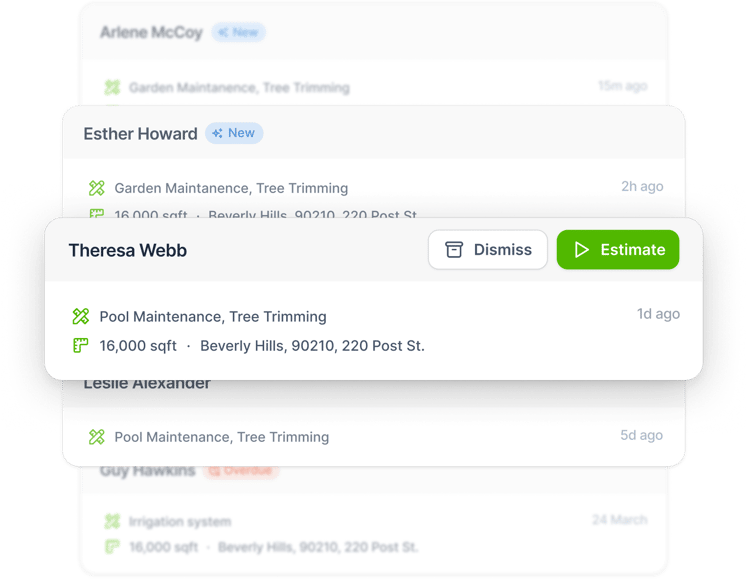Click the "24 March" date
This screenshot has width=747, height=579.
620,519
